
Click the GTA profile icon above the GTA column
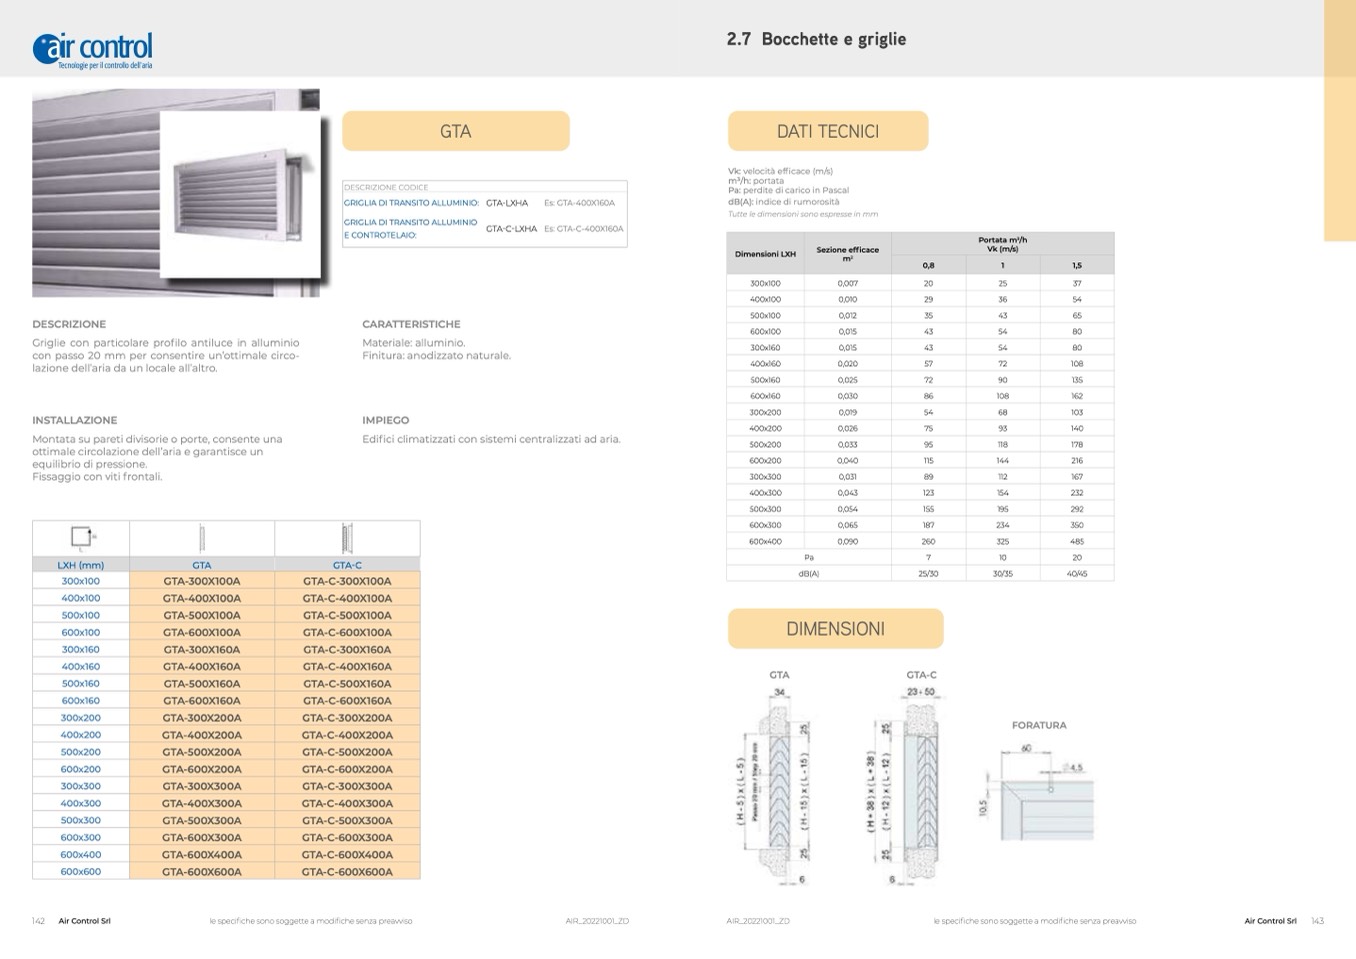(202, 538)
